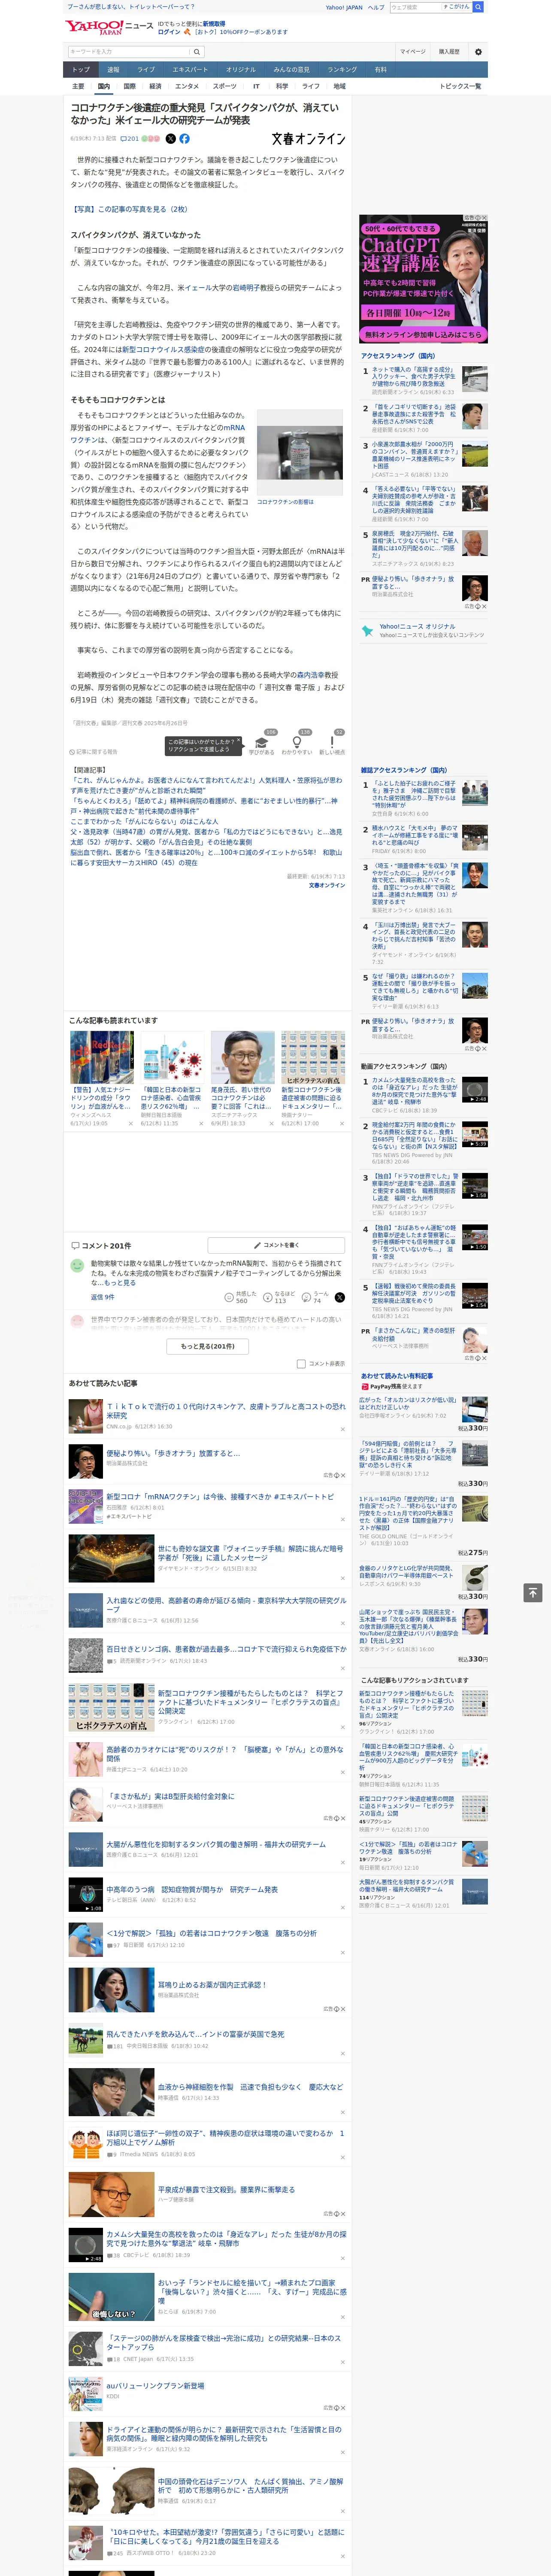Select the 国内 category tab
This screenshot has width=551, height=2576.
click(104, 87)
